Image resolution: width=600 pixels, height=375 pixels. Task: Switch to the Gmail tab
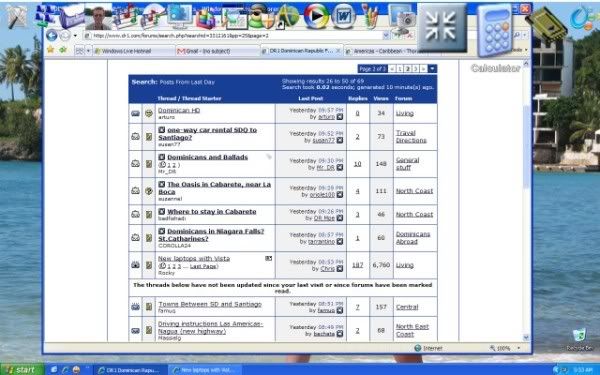217,51
